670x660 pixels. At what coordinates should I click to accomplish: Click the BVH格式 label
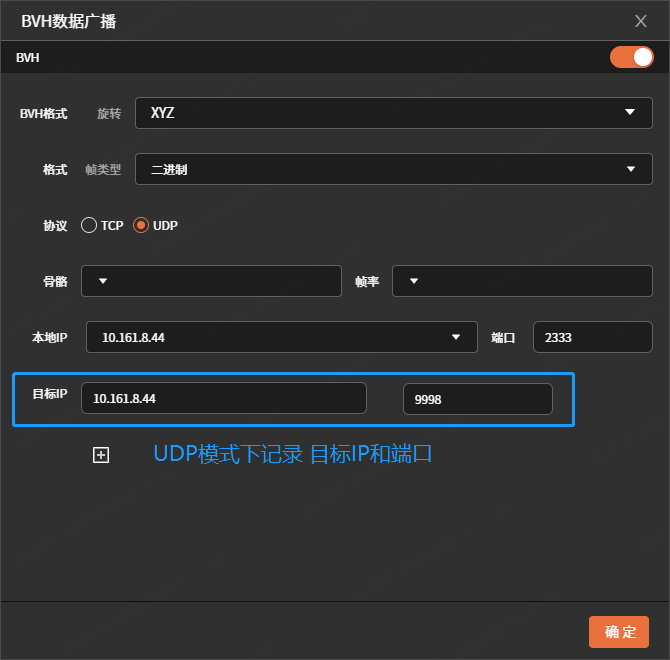[44, 114]
